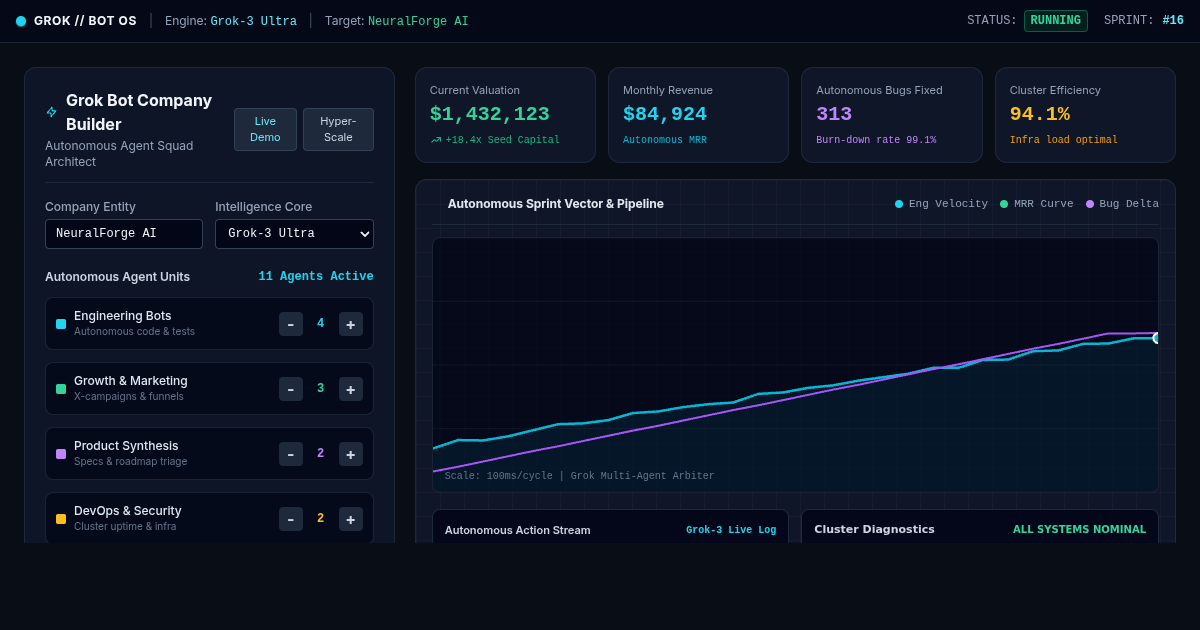This screenshot has height=630, width=1200.
Task: Decrease Engineering Bots count
Action: [291, 324]
